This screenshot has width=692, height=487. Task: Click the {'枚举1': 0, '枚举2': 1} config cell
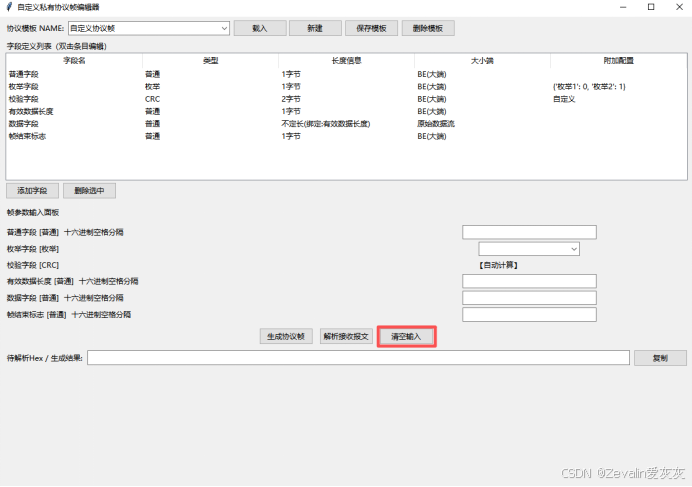tap(589, 87)
